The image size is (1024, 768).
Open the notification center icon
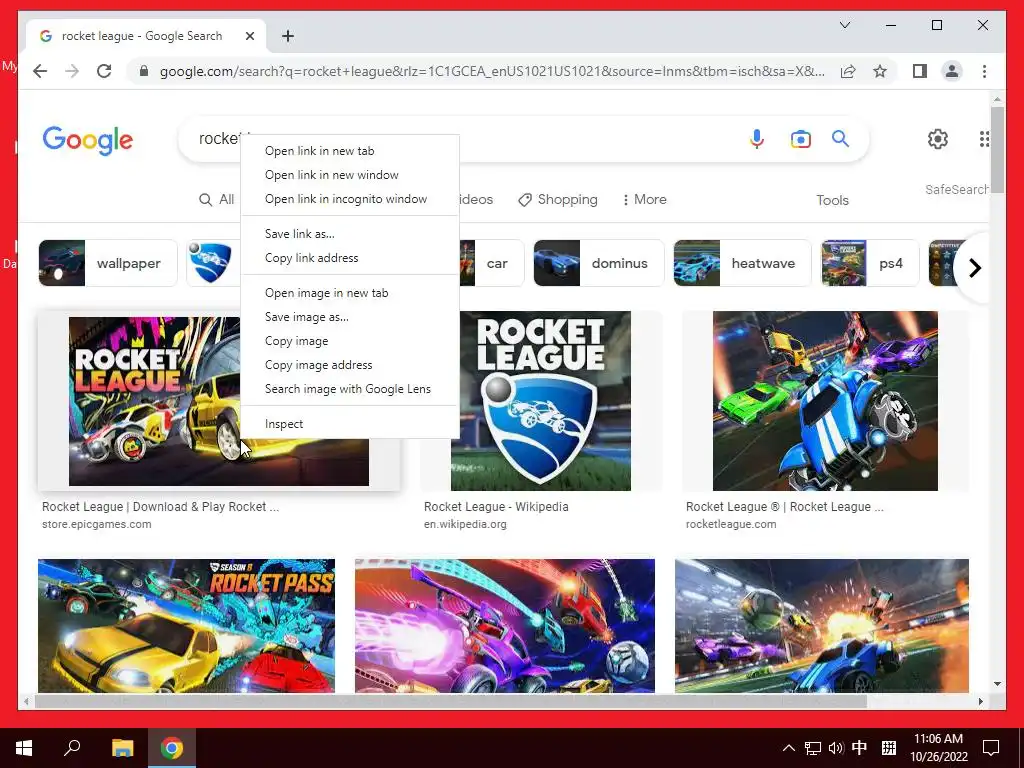point(991,748)
